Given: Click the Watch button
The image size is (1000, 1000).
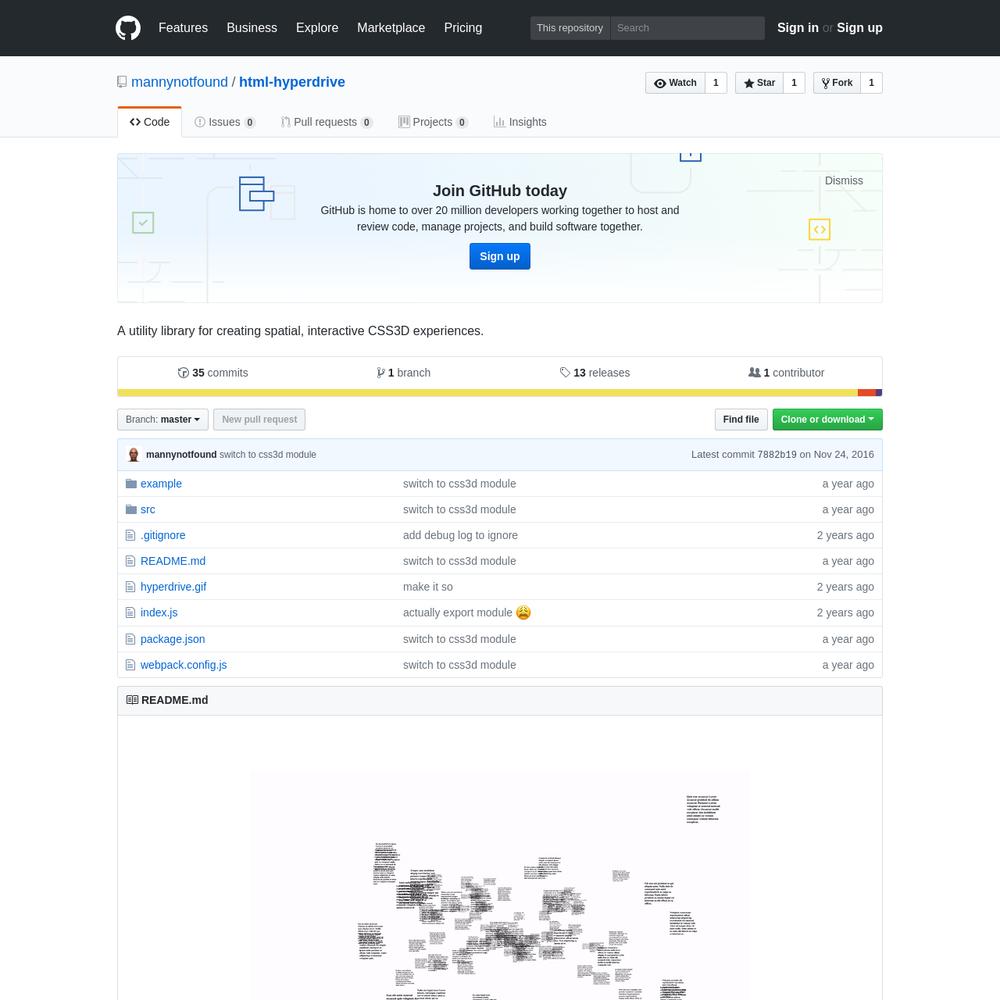Looking at the screenshot, I should click(675, 83).
